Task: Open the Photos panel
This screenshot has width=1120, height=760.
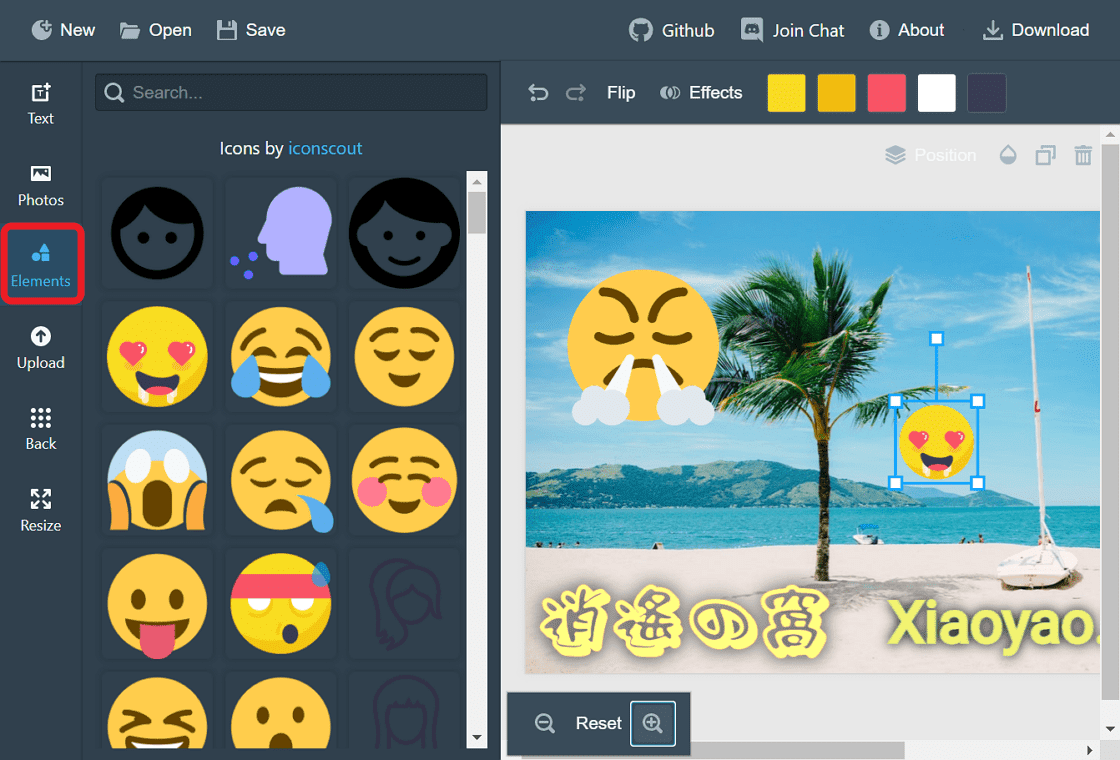Action: pyautogui.click(x=40, y=185)
